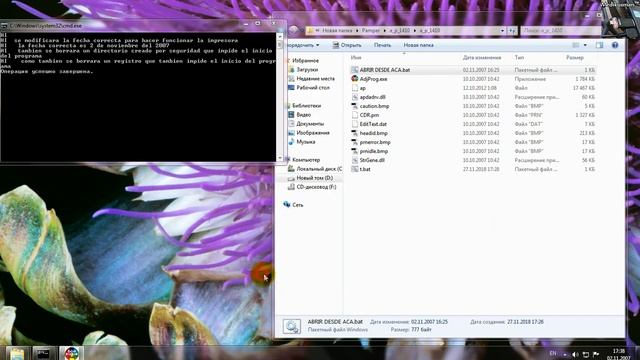Select StrGene.dll file icon

(355, 160)
